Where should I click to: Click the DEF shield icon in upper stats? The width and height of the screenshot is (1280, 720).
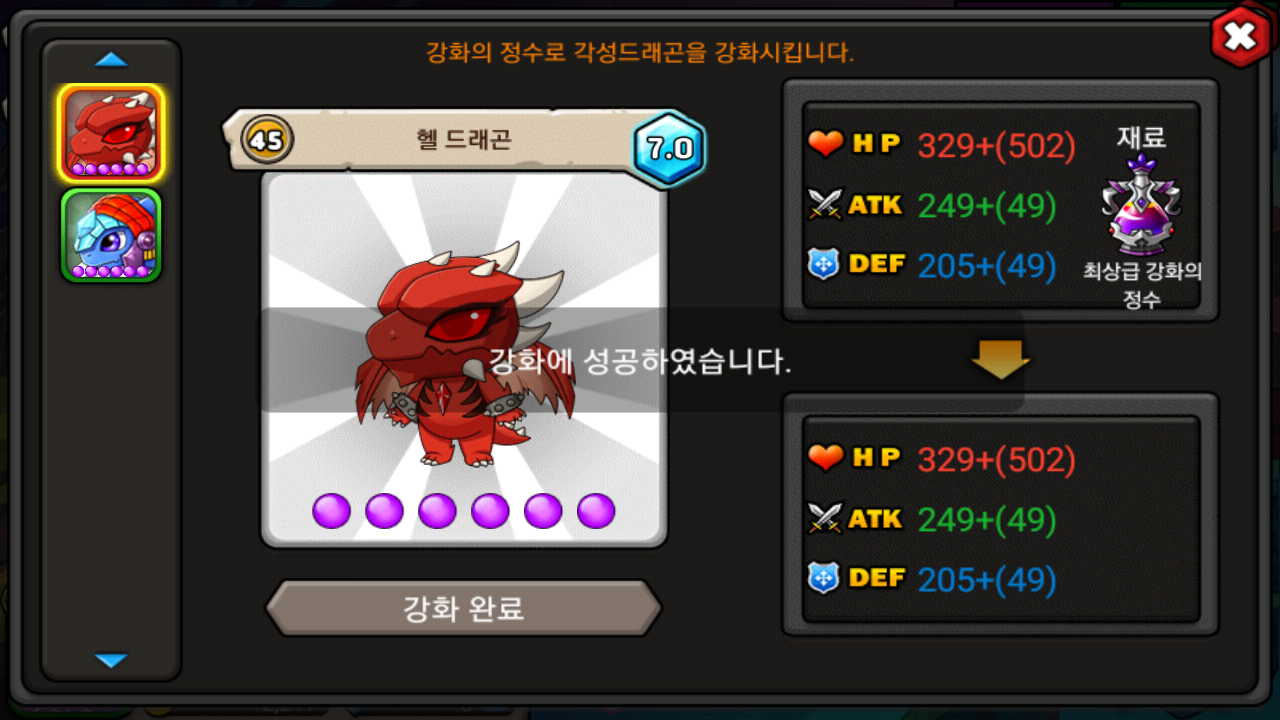click(x=824, y=264)
